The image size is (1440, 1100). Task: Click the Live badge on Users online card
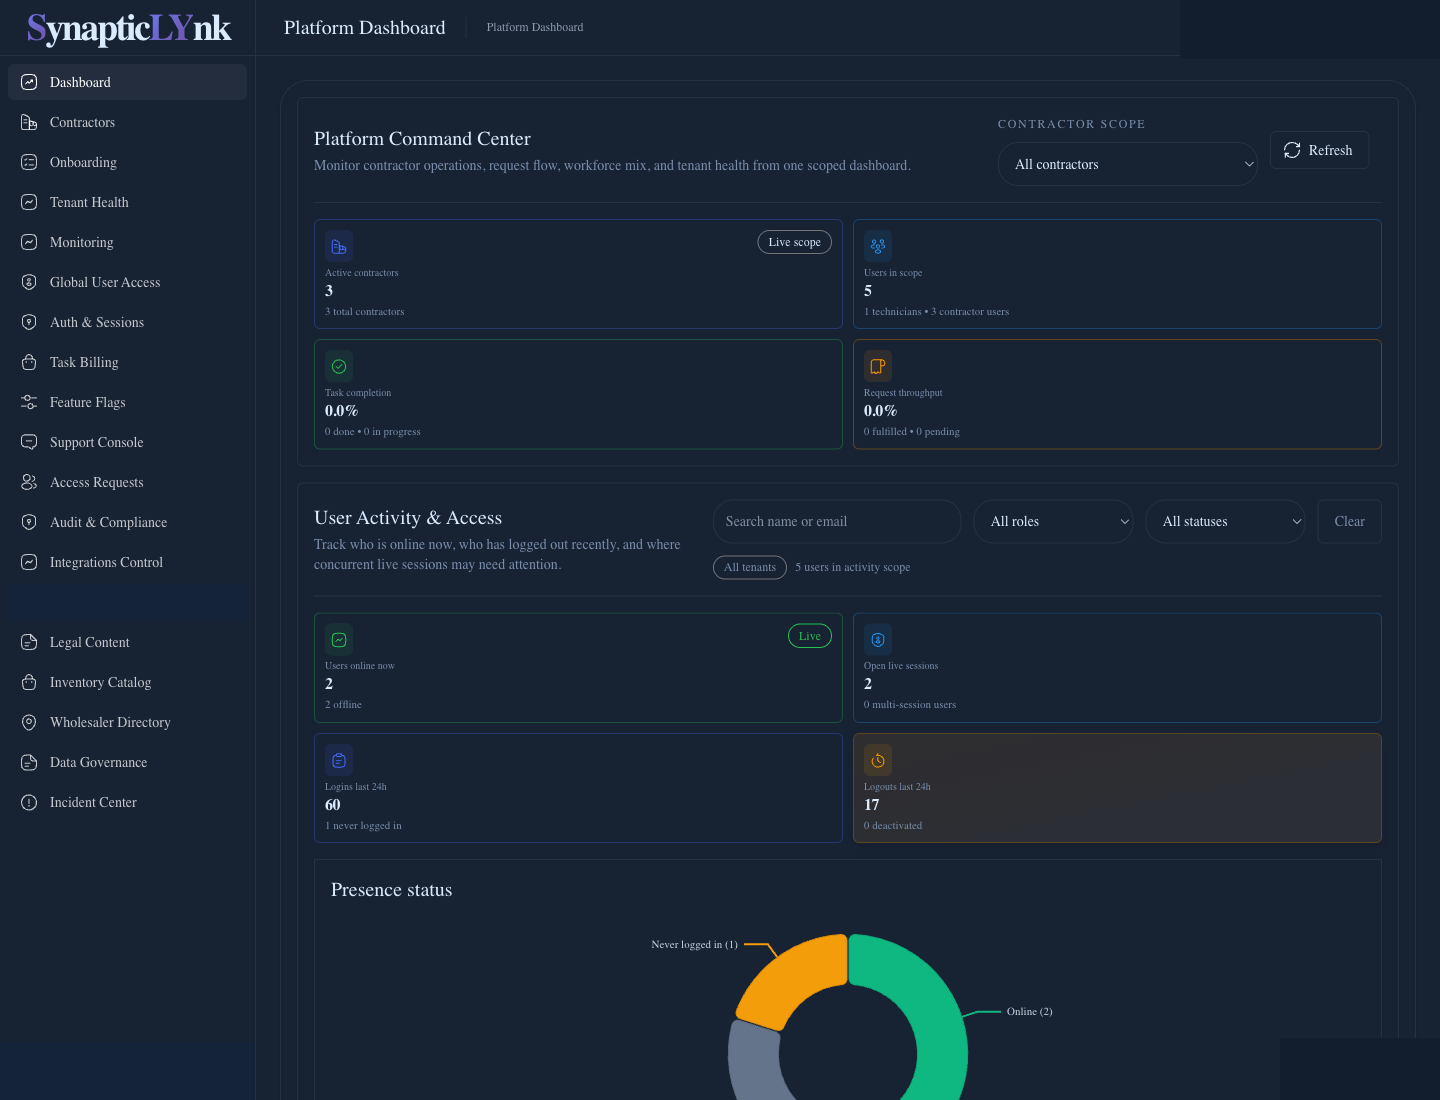pos(810,636)
